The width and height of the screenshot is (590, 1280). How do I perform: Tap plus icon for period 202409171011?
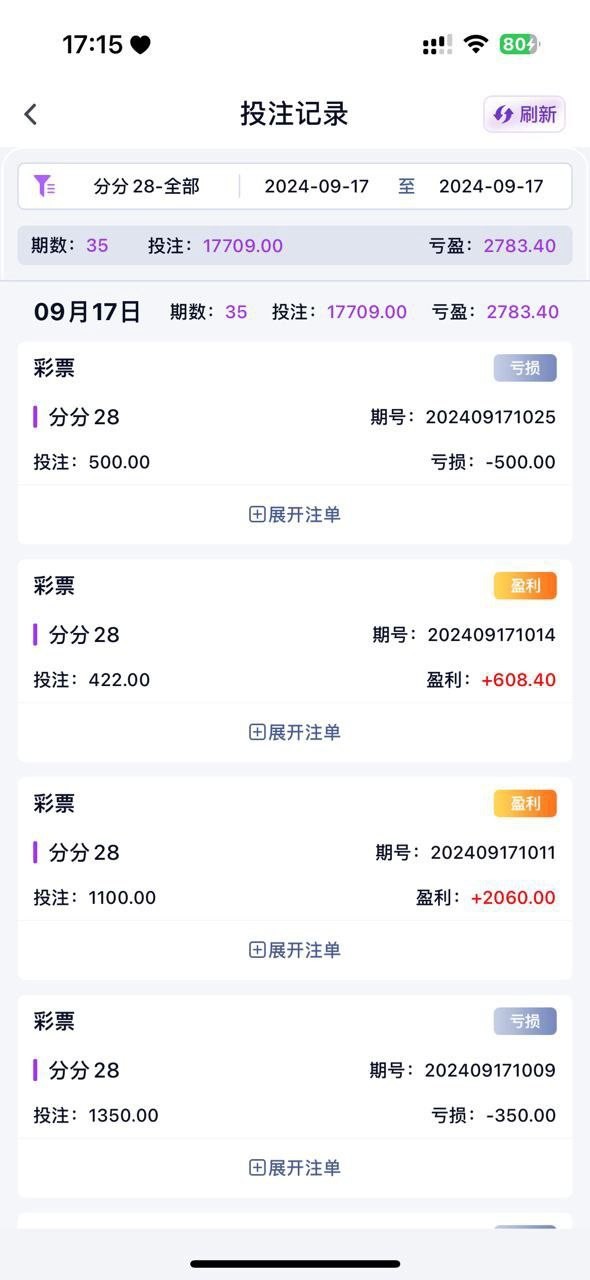[x=257, y=950]
